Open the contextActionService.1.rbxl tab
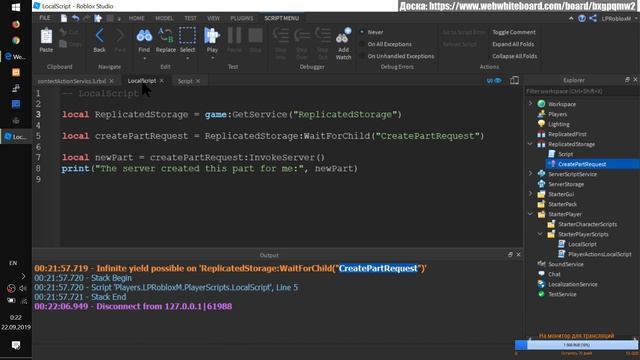 (72, 81)
